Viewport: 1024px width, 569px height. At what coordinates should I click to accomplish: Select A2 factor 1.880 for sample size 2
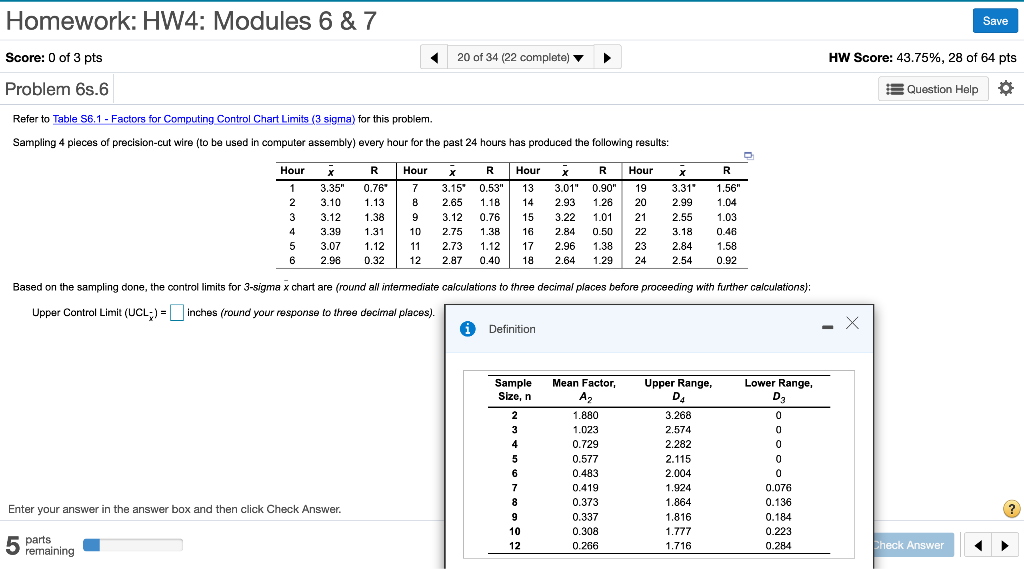(585, 415)
